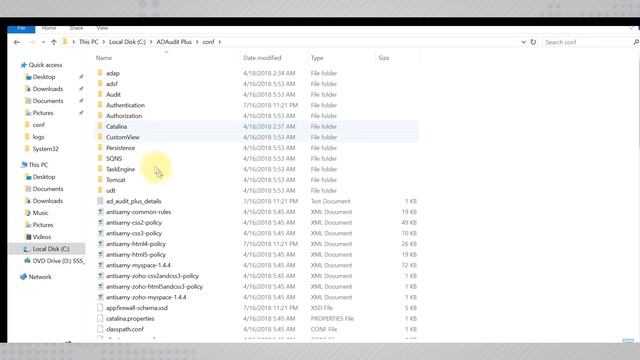The width and height of the screenshot is (640, 360).
Task: Select ADAudit Plus breadcrumb
Action: tap(174, 42)
